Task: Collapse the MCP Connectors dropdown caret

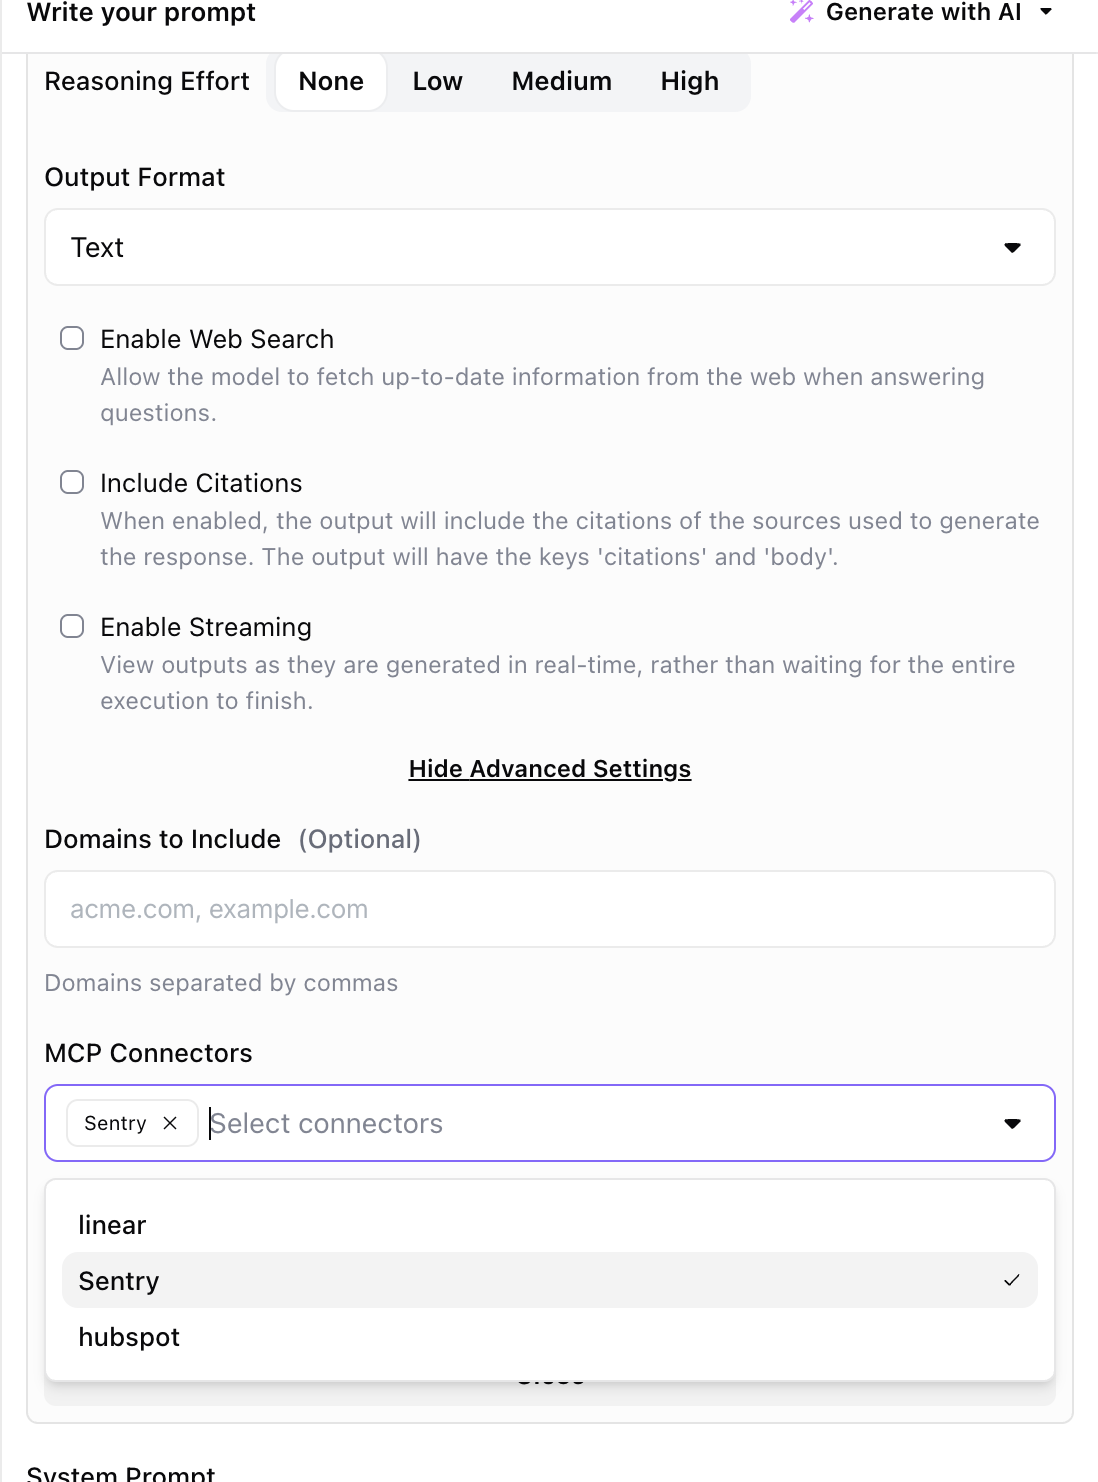Action: 1012,1123
